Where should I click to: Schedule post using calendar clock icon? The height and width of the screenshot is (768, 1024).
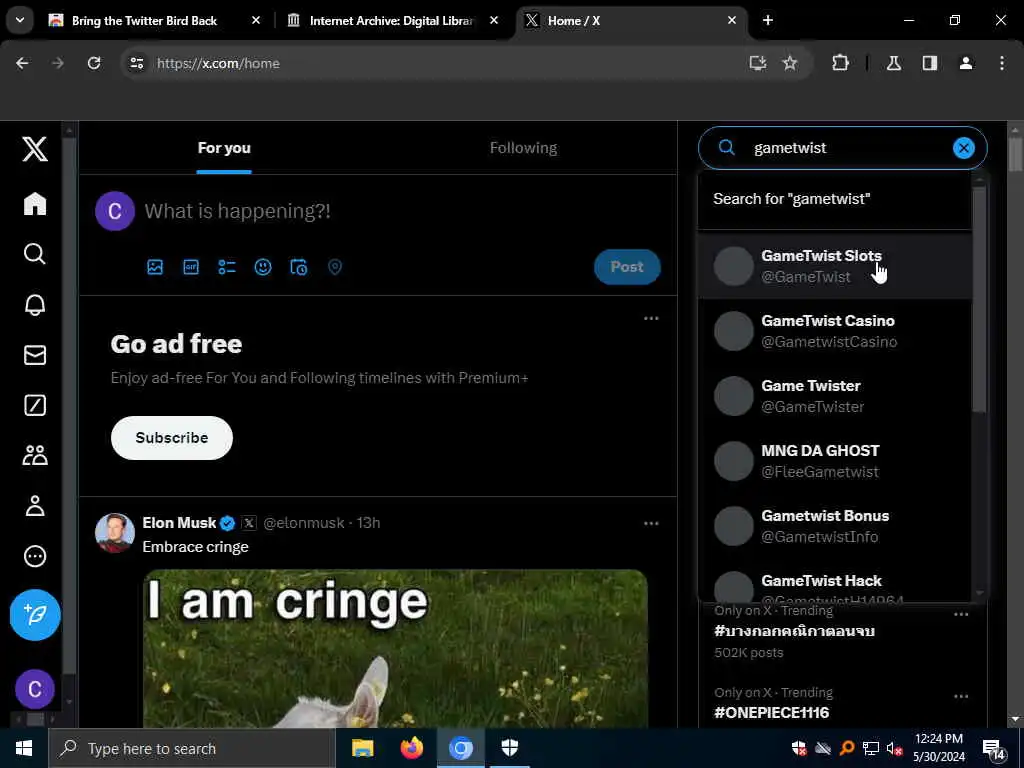point(298,266)
